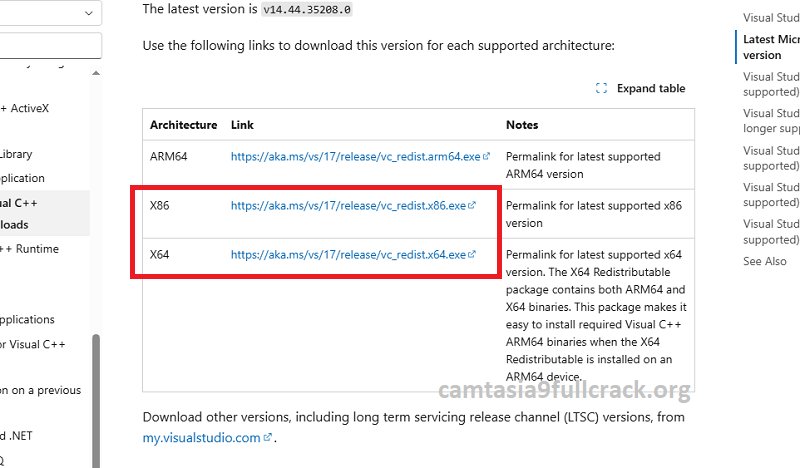Select the ActiveX item in the sidebar
Screen dimensions: 800x468
[25, 108]
